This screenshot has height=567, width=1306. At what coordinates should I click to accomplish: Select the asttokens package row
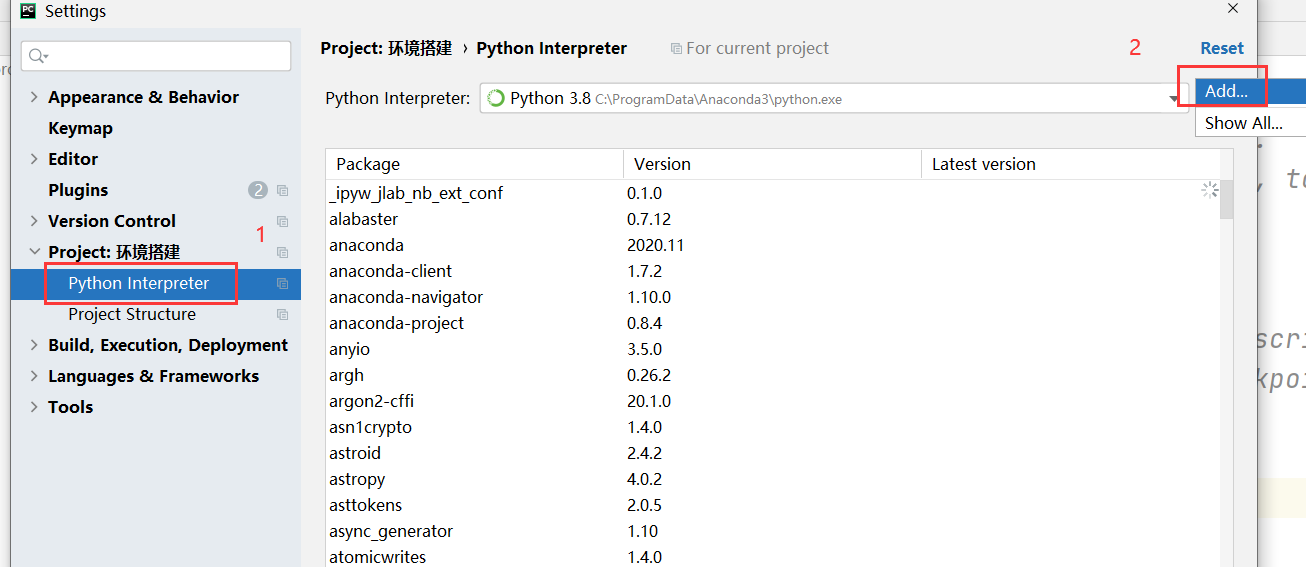[x=773, y=505]
